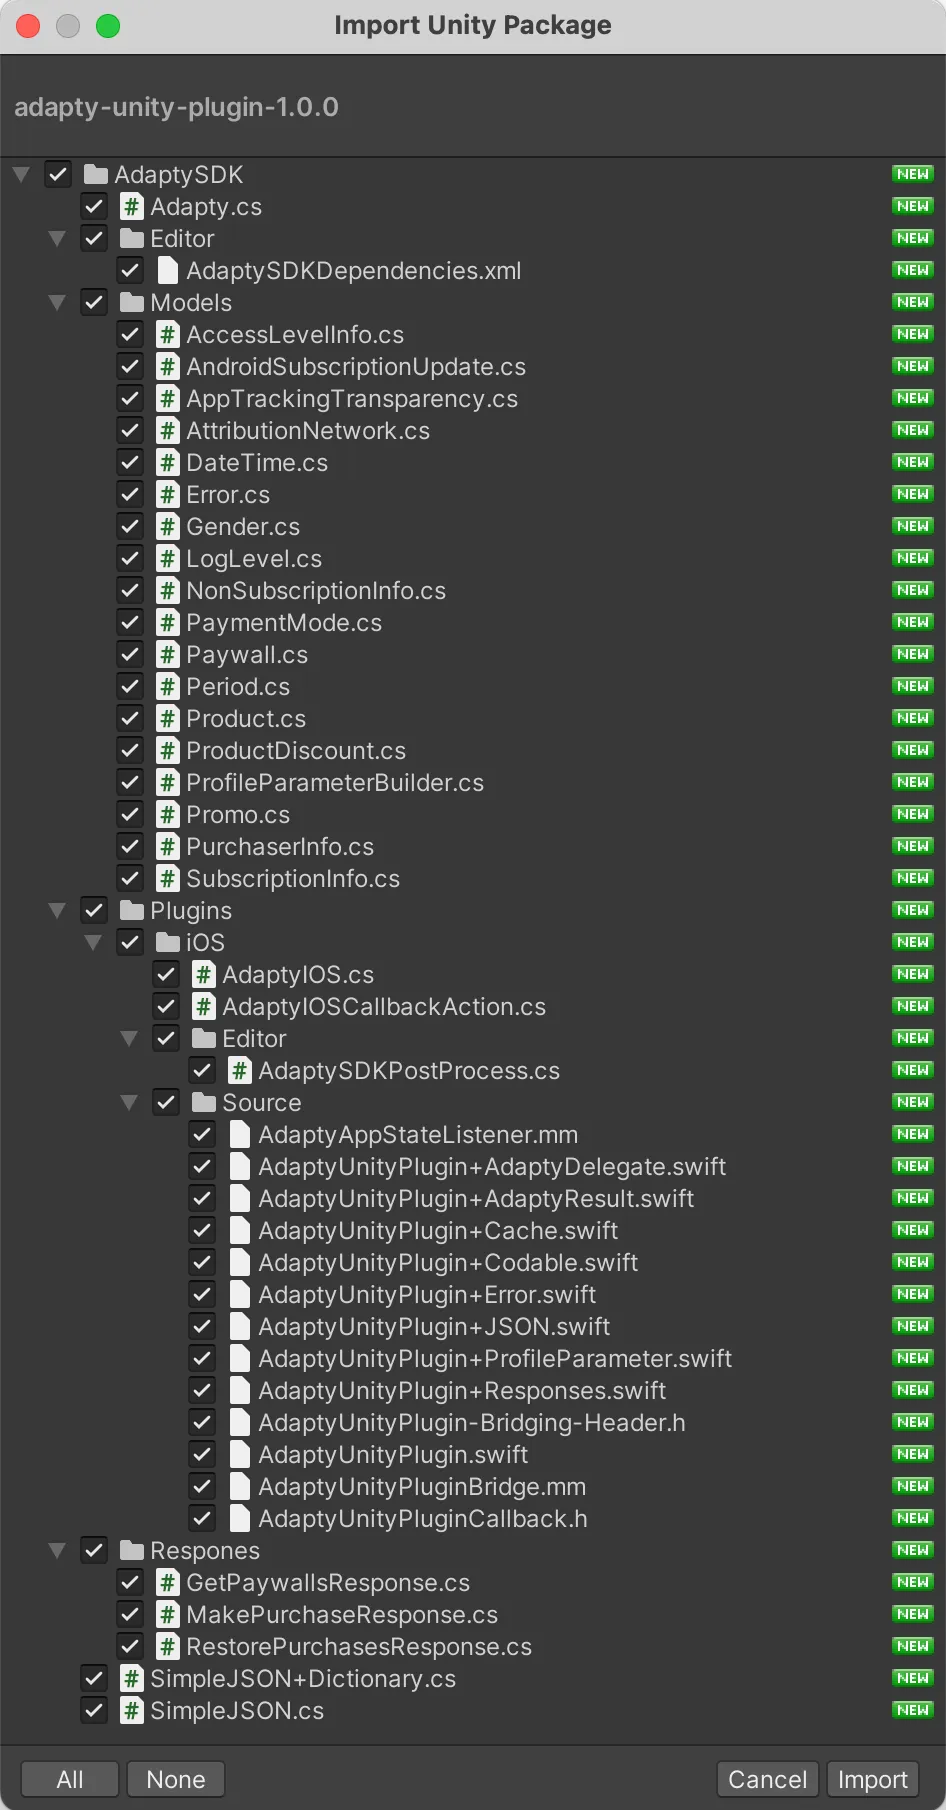The image size is (946, 1810).
Task: Click the iOS folder icon
Action: point(168,943)
